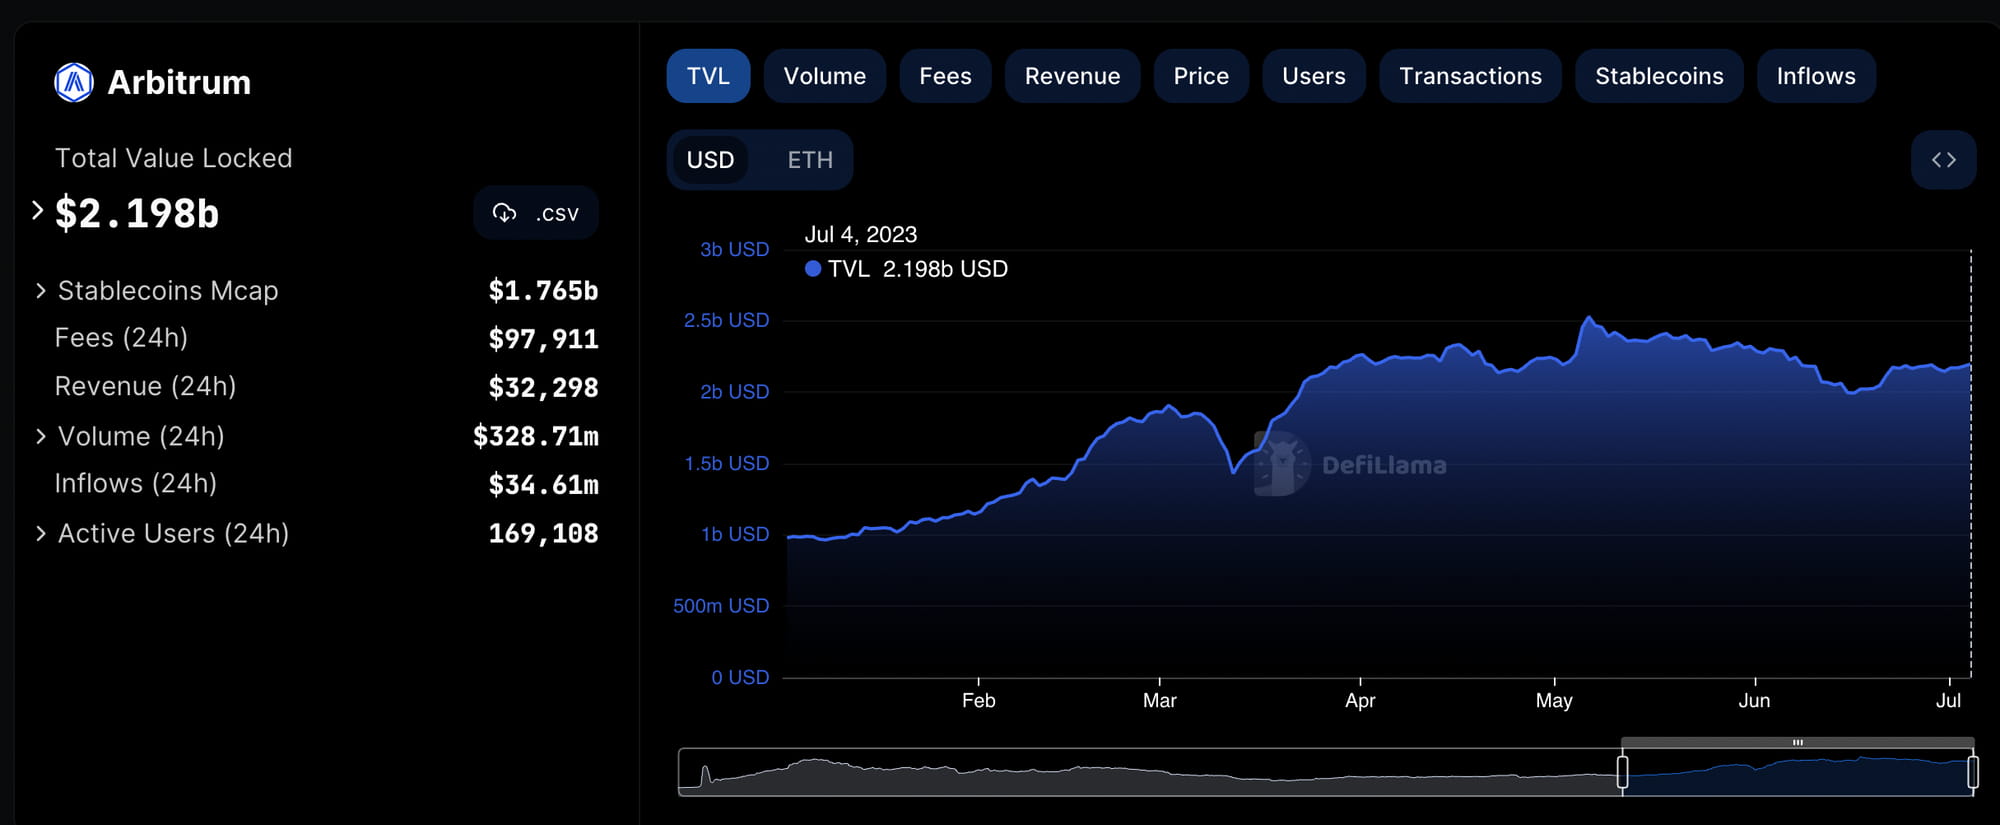
Task: Expand the Volume (24h) row
Action: point(41,437)
